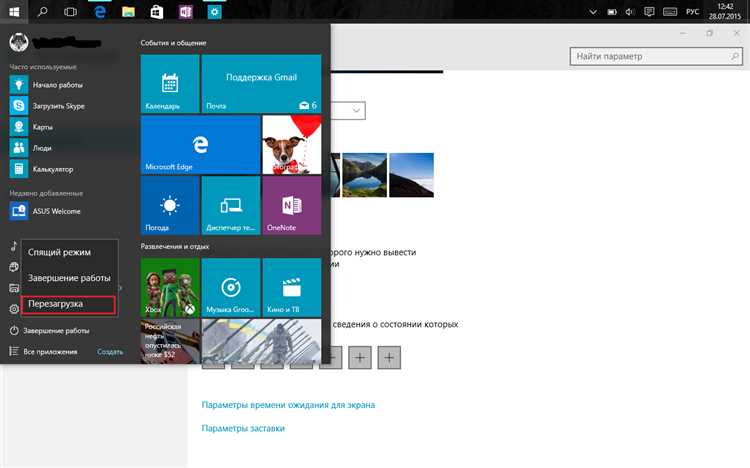Select the mountain lake wallpaper thumbnail

[x=364, y=175]
